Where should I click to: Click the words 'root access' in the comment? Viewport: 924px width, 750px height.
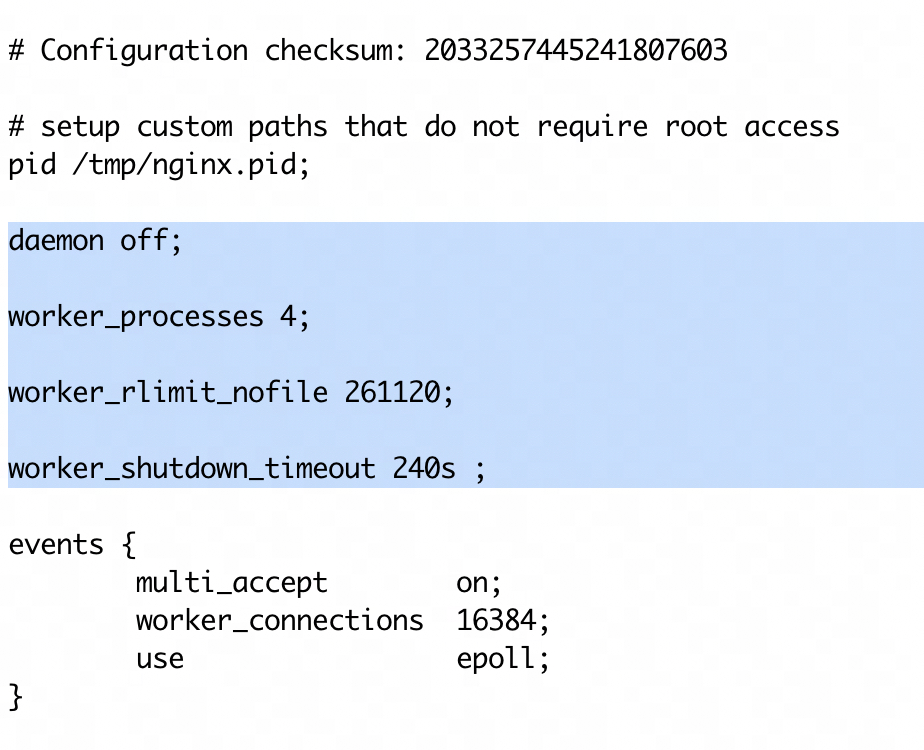(x=753, y=127)
